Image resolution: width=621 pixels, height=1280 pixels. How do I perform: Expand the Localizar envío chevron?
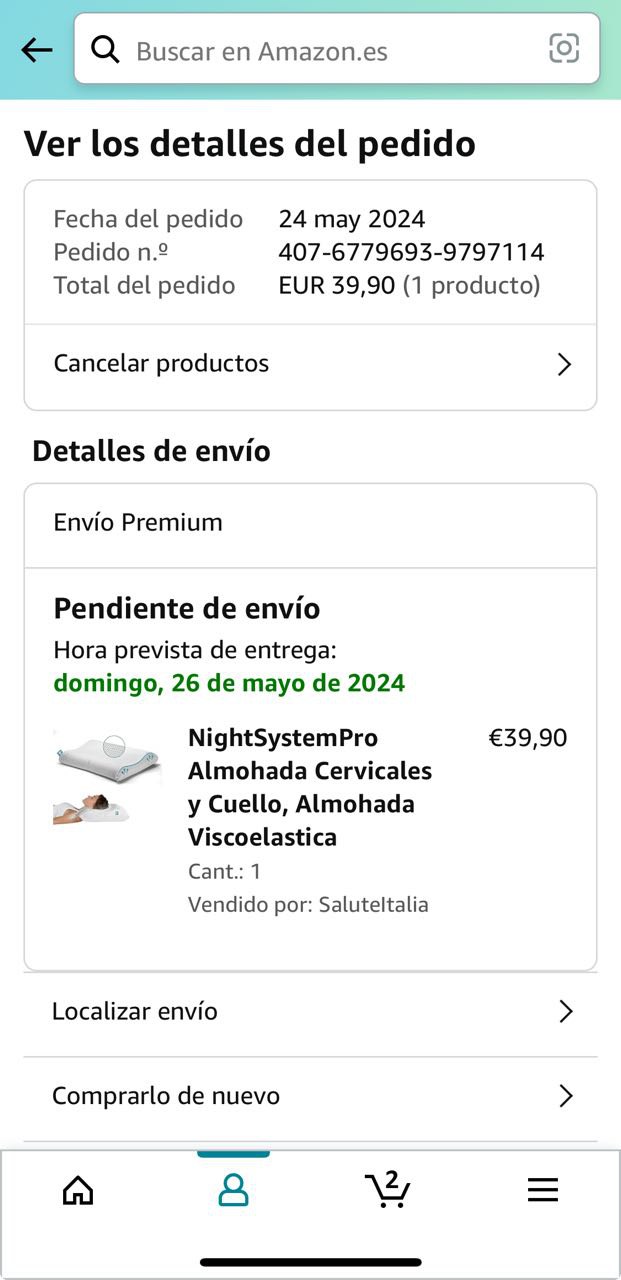[x=565, y=1012]
